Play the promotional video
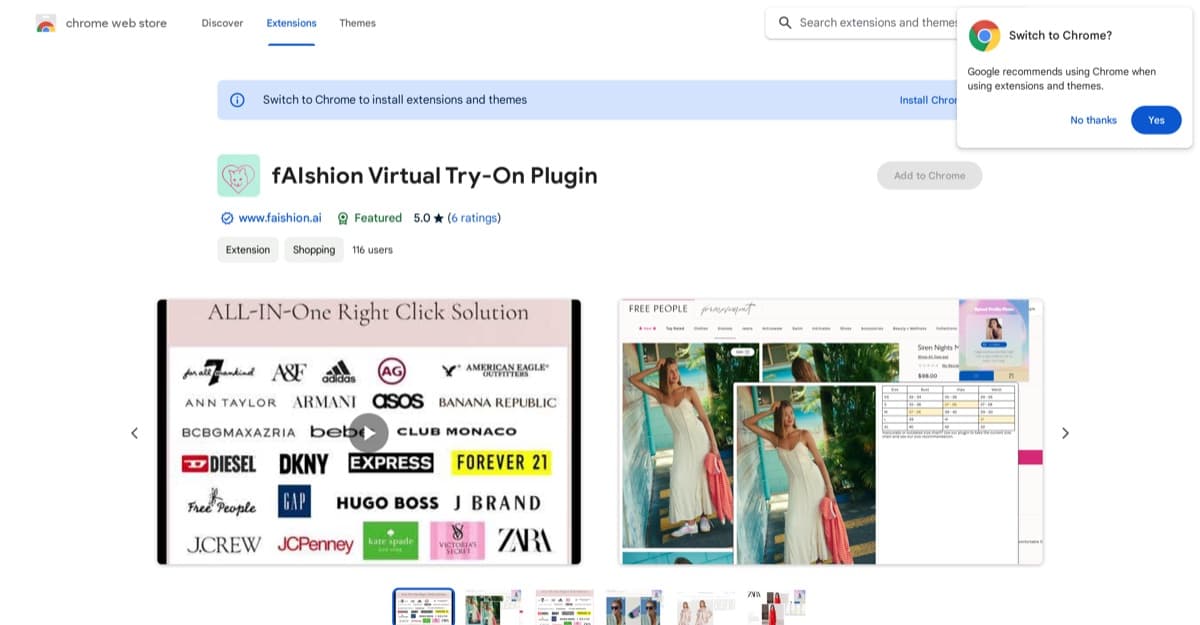This screenshot has width=1200, height=625. click(367, 432)
